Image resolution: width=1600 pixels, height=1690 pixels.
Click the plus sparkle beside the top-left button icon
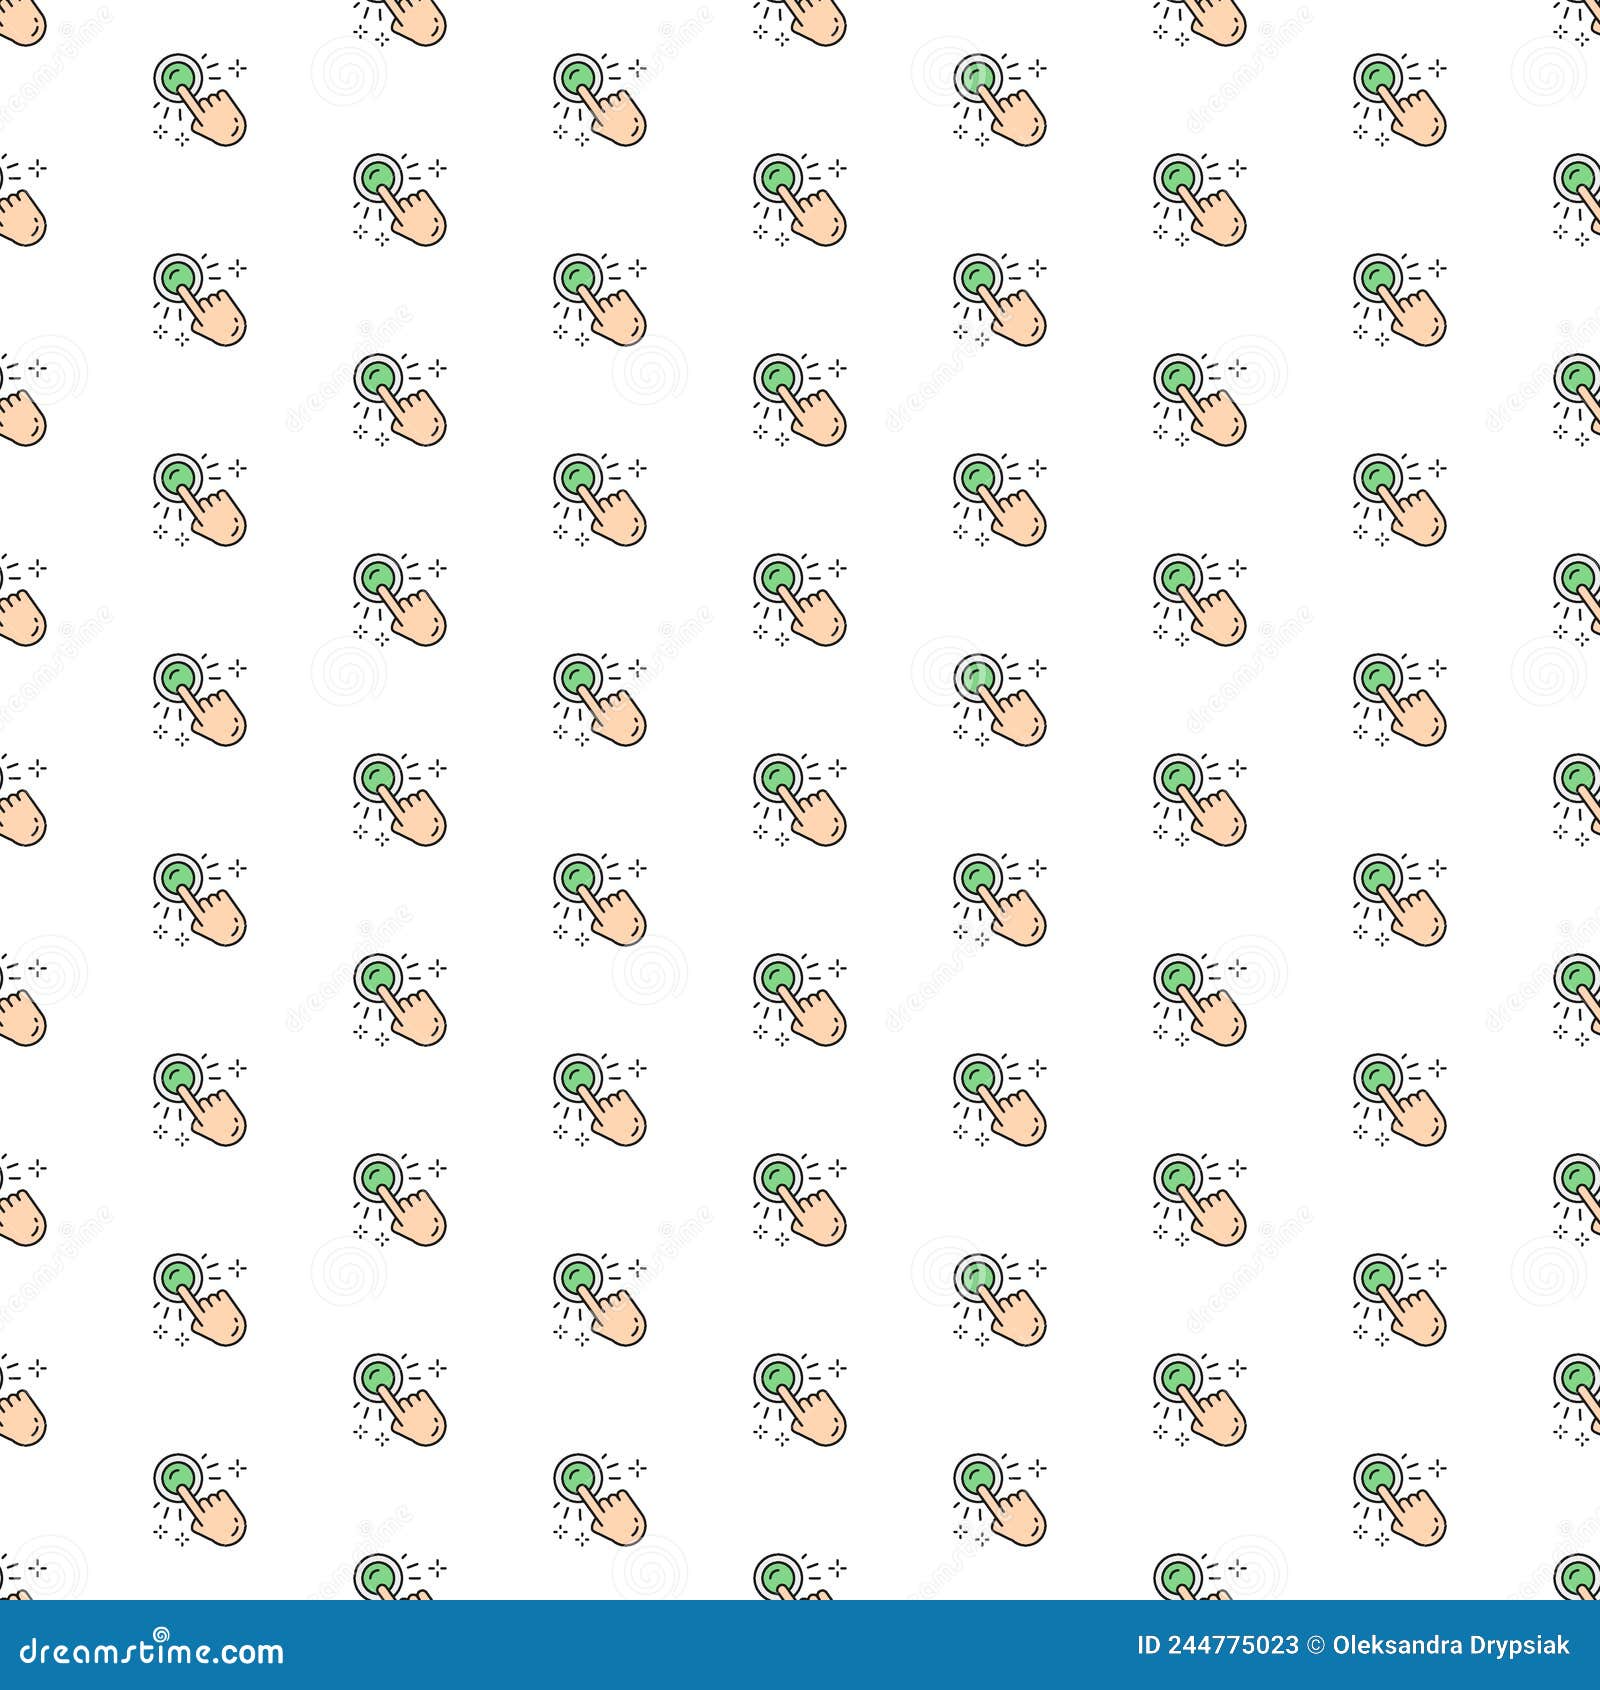[x=237, y=70]
